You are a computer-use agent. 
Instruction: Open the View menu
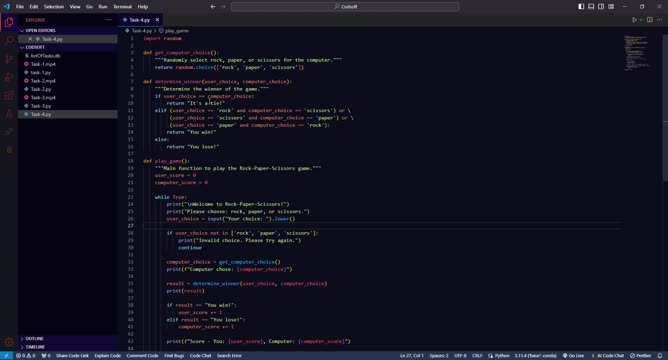tap(75, 6)
